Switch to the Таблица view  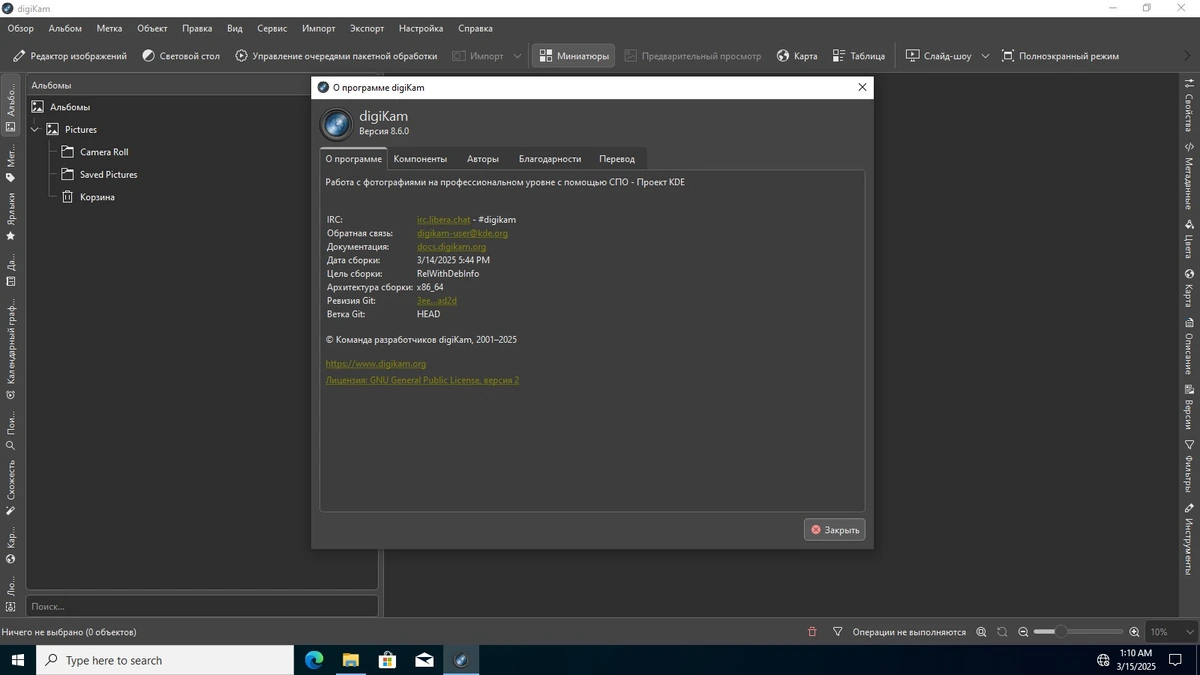pos(858,56)
